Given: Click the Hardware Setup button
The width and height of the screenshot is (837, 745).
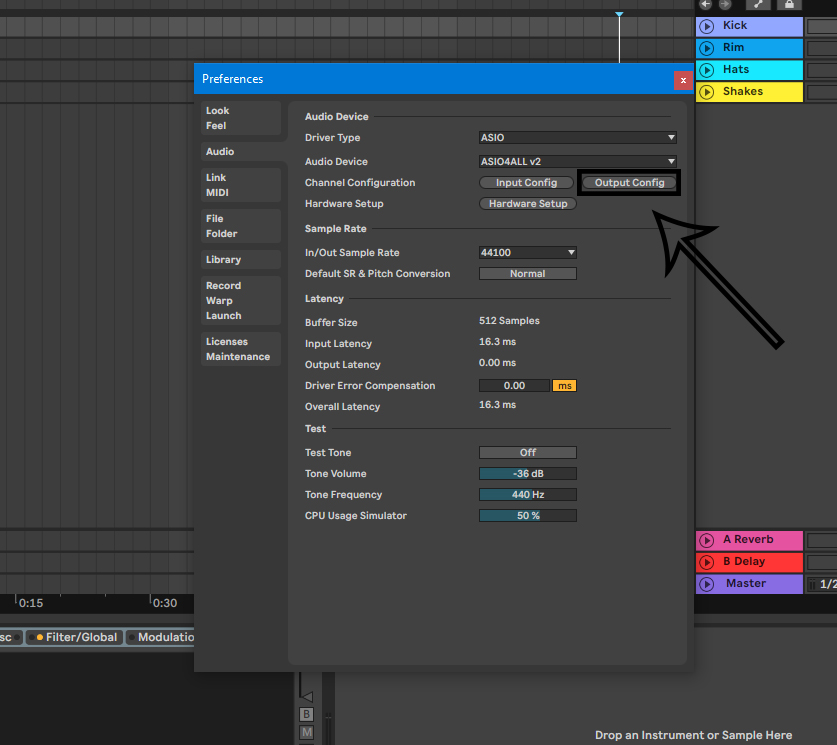Looking at the screenshot, I should pos(528,204).
